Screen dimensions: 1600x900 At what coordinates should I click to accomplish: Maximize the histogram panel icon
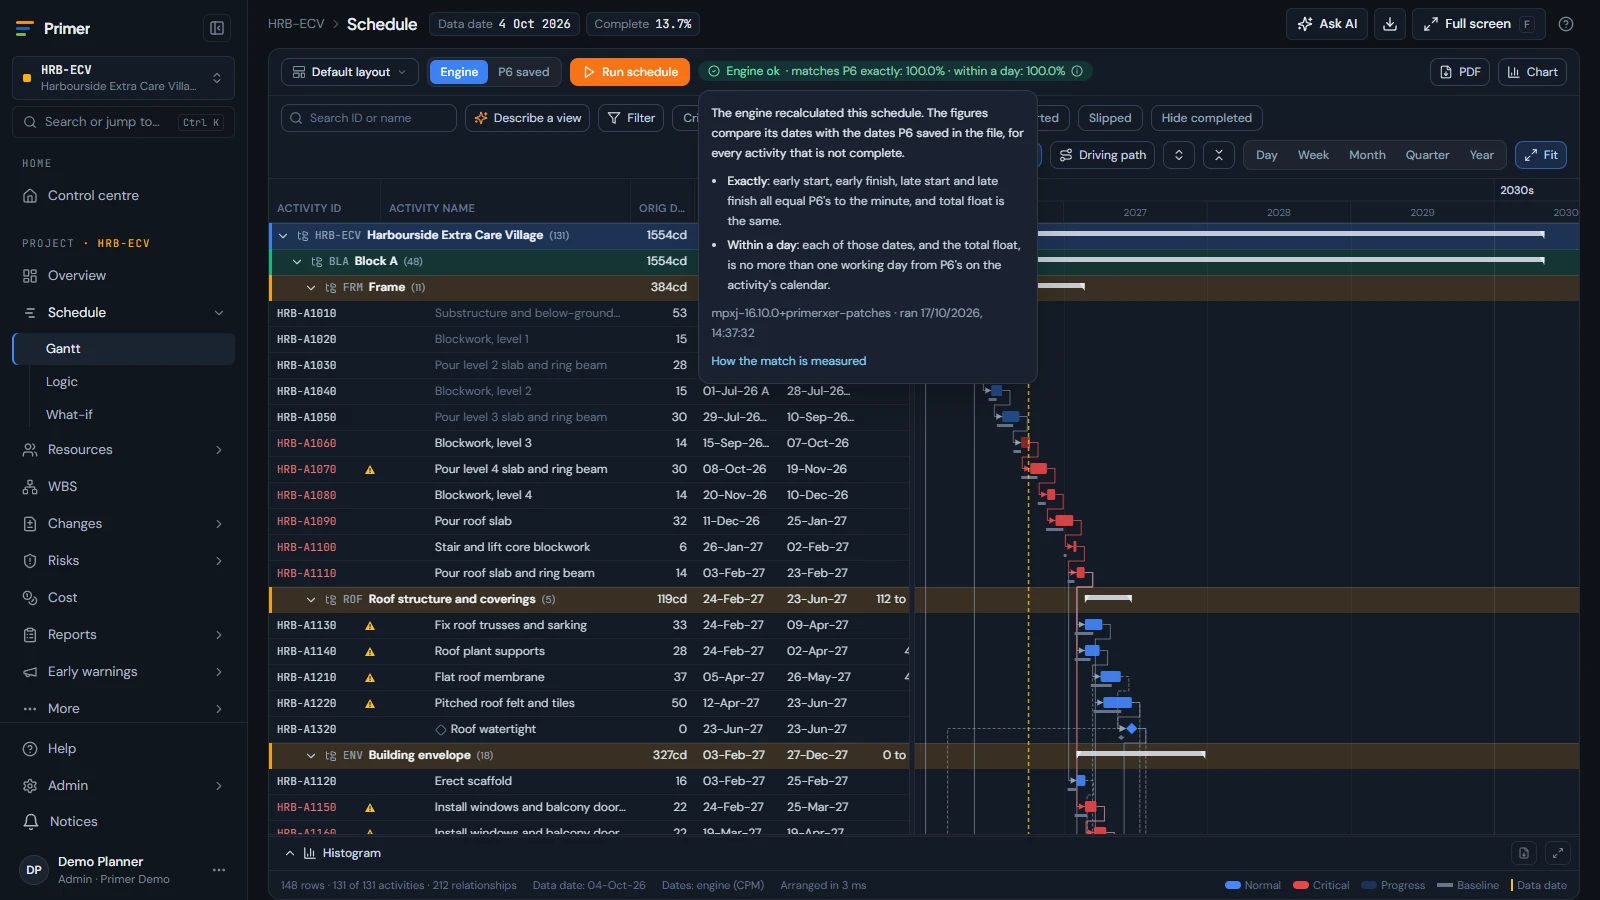coord(1557,853)
